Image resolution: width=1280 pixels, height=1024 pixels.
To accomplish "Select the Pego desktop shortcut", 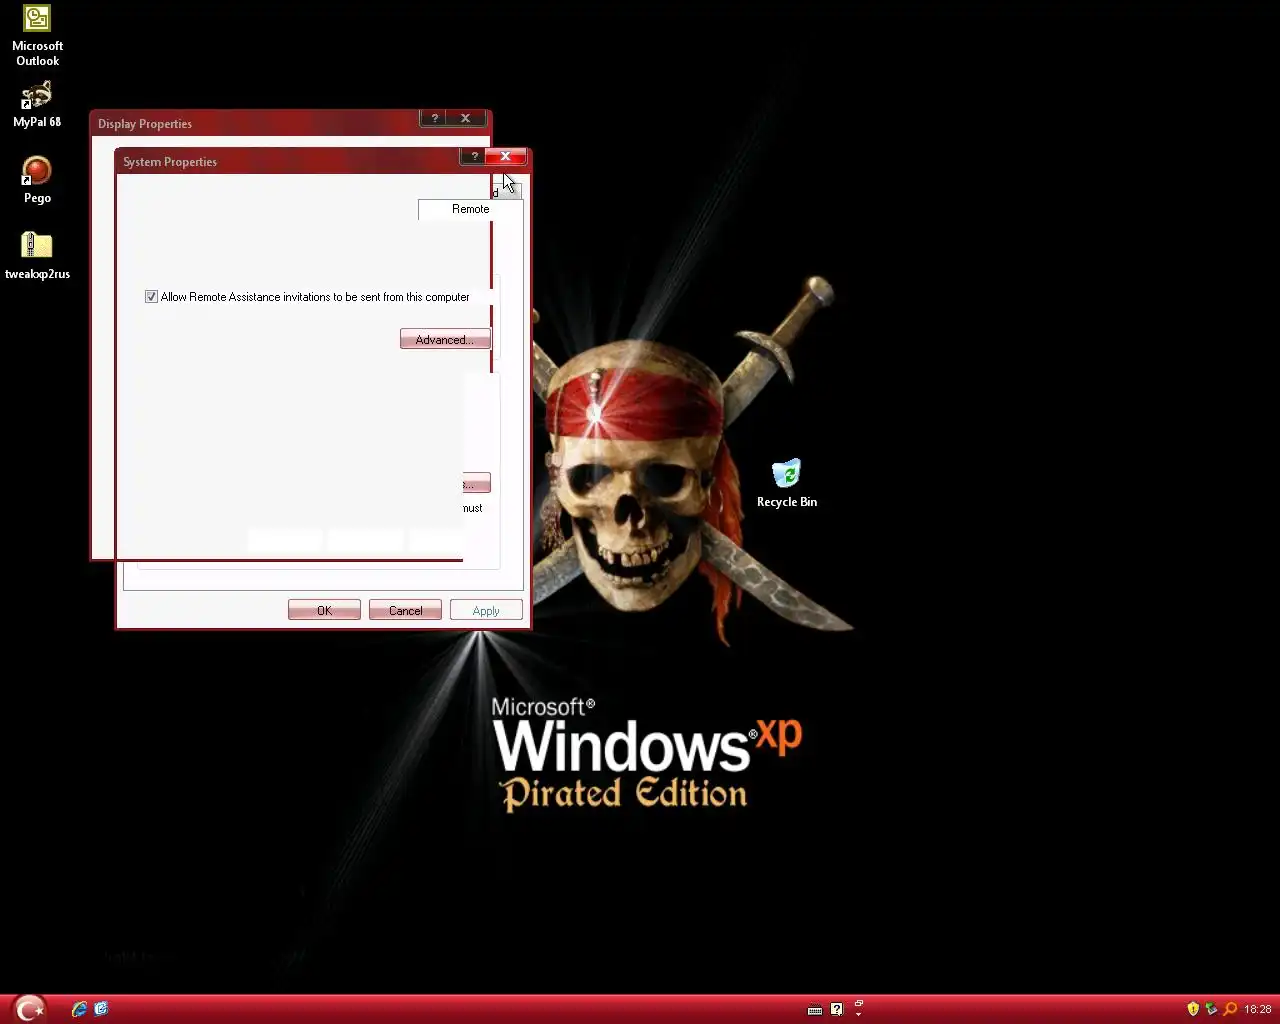I will tap(37, 180).
